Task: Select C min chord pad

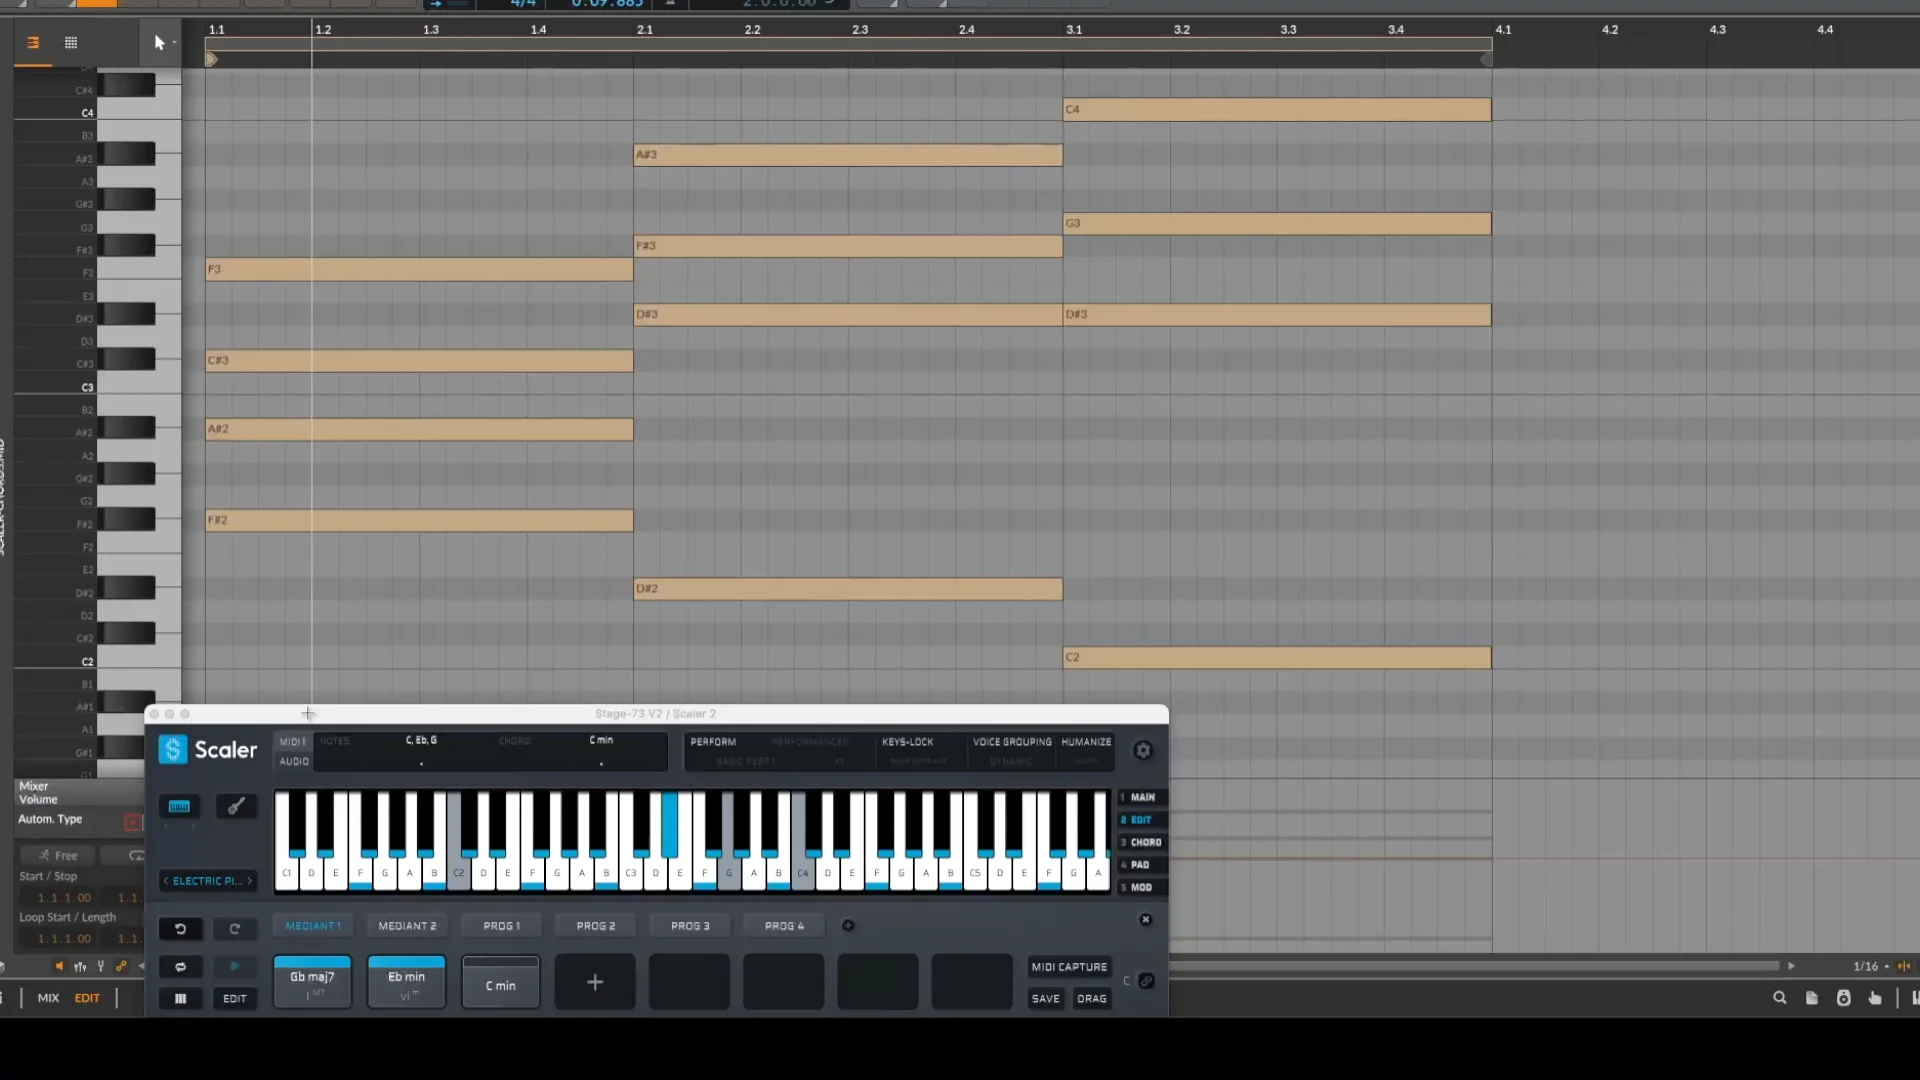Action: pos(501,982)
